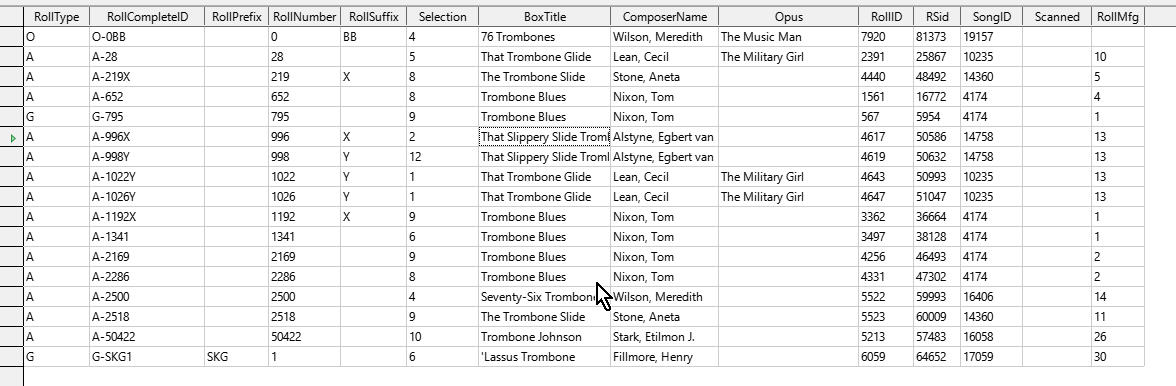Click the BoxTitle column header

pyautogui.click(x=544, y=16)
